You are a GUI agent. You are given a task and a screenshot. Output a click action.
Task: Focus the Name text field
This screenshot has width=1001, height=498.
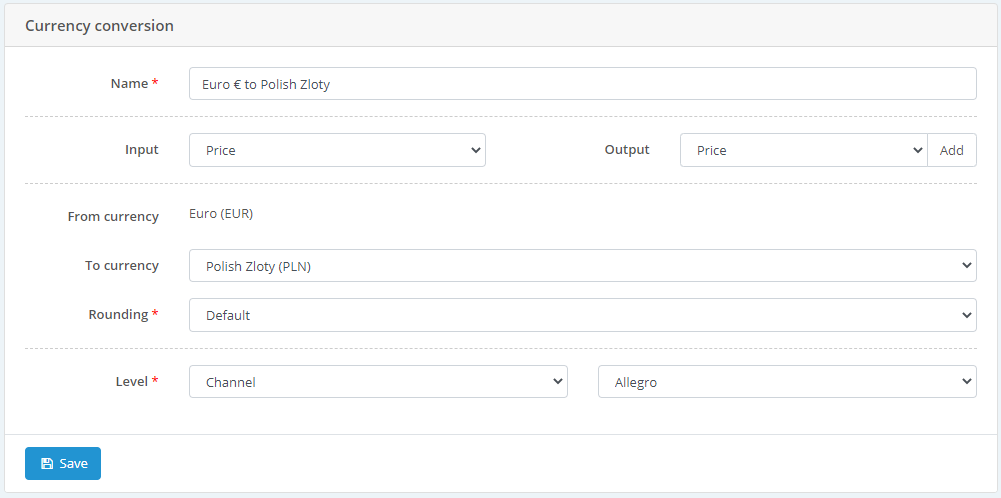(x=582, y=84)
